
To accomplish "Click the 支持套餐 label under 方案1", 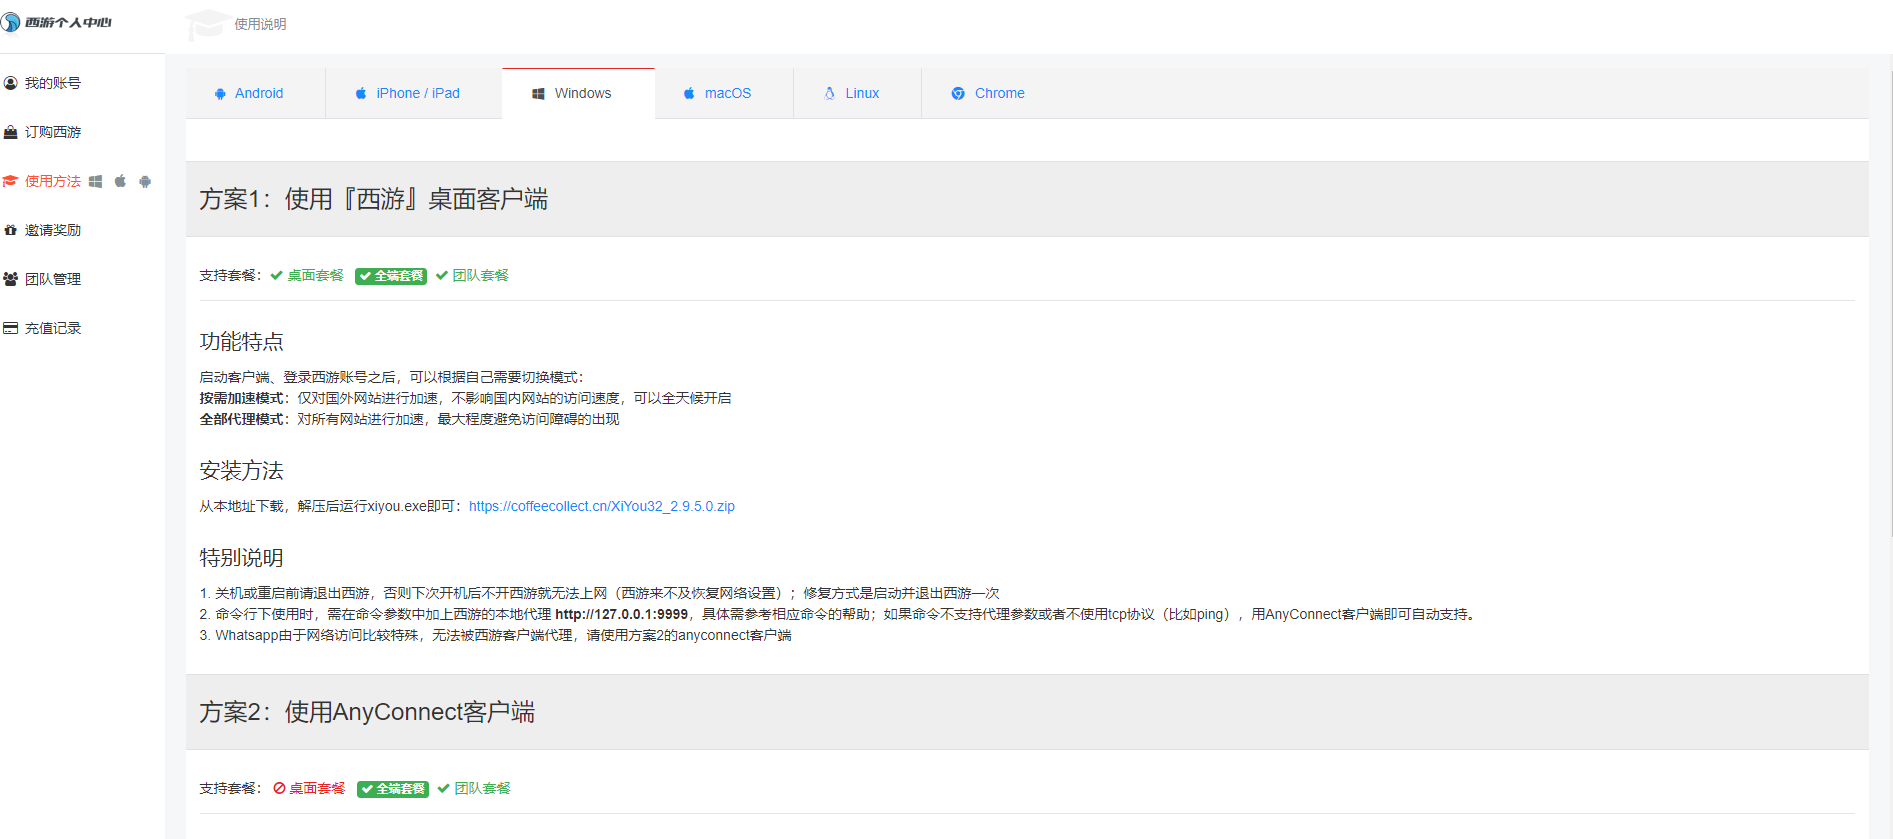I will click(230, 275).
